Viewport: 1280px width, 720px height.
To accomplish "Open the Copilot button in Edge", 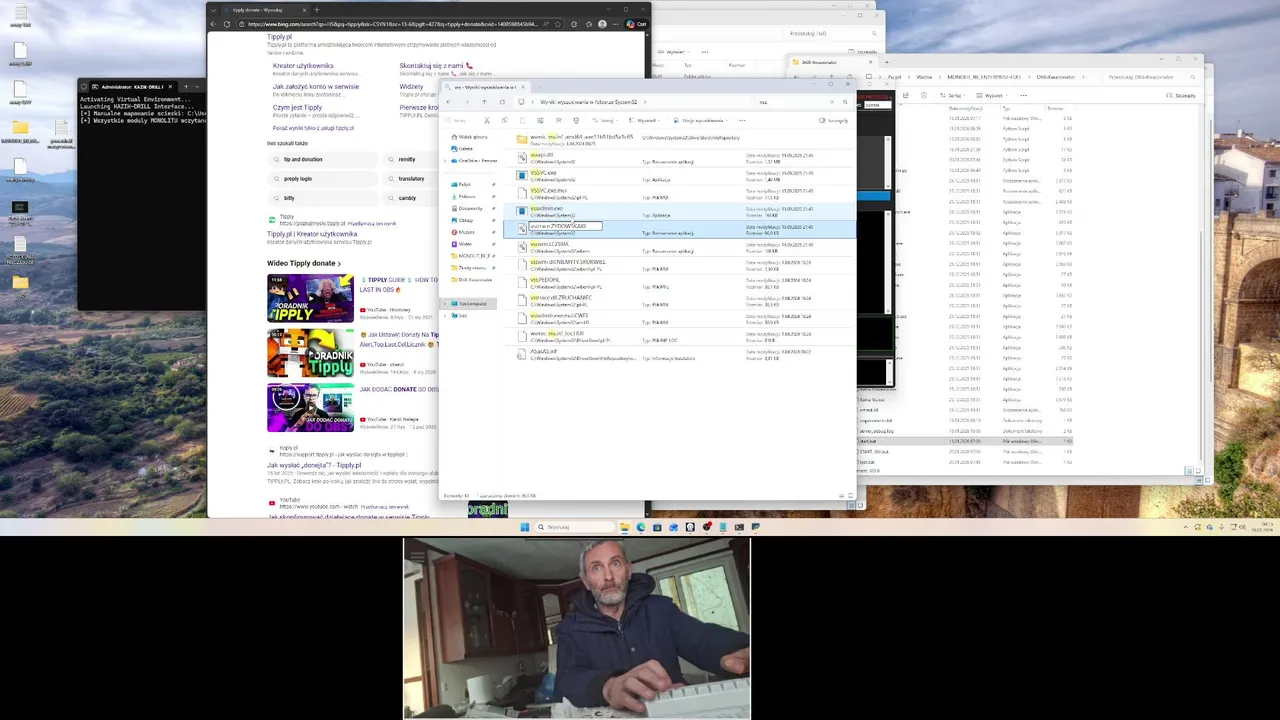I will [637, 24].
